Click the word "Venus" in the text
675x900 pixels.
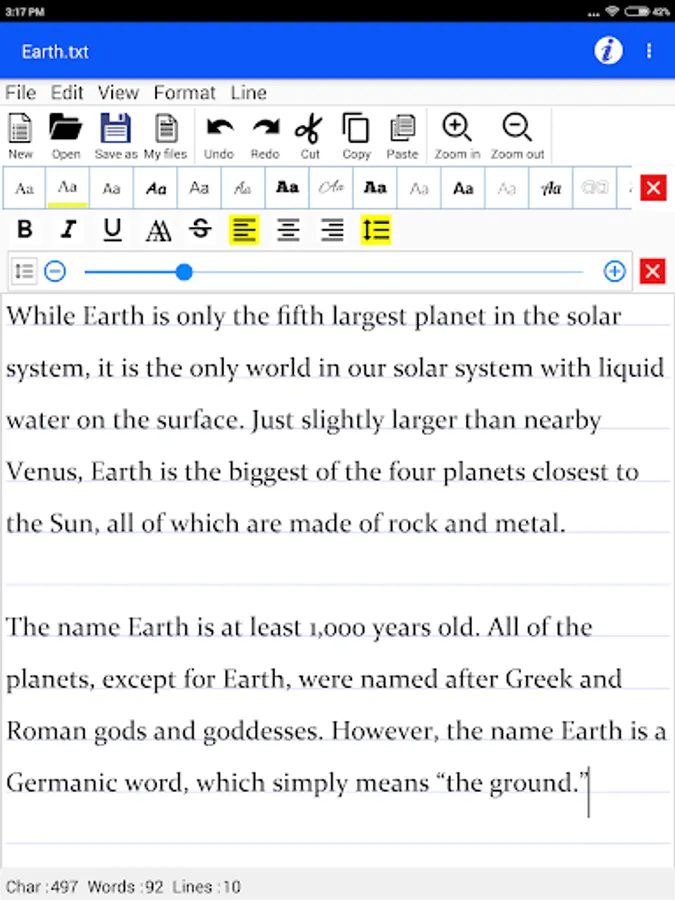pos(44,472)
